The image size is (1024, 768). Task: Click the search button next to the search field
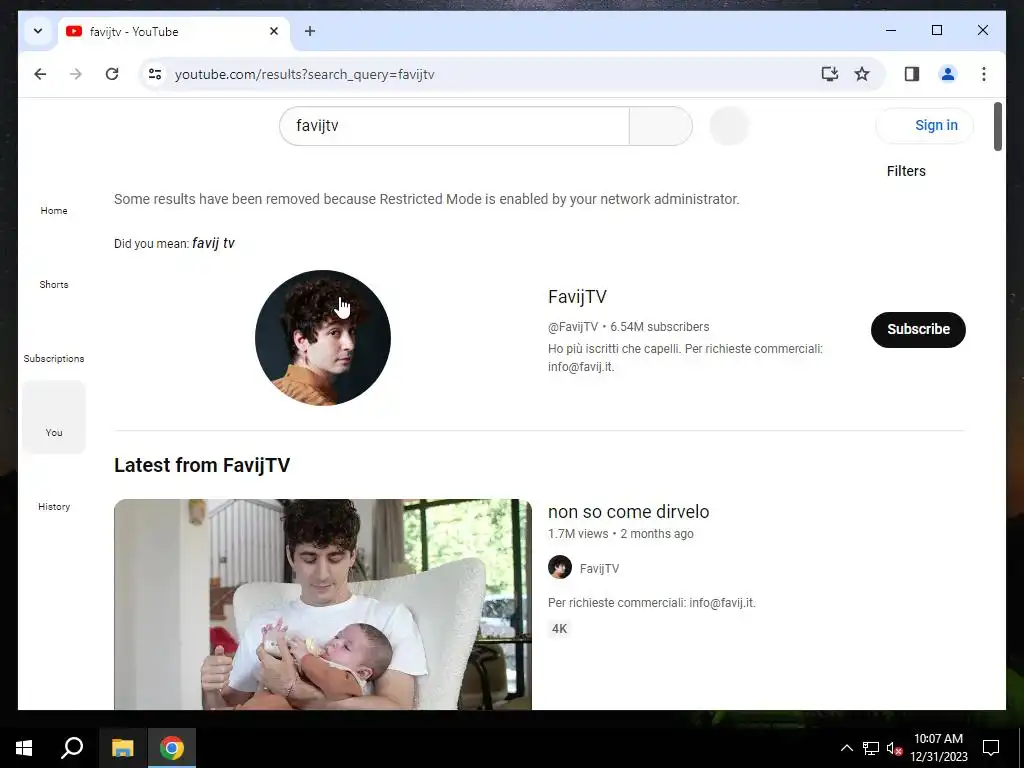(x=660, y=126)
